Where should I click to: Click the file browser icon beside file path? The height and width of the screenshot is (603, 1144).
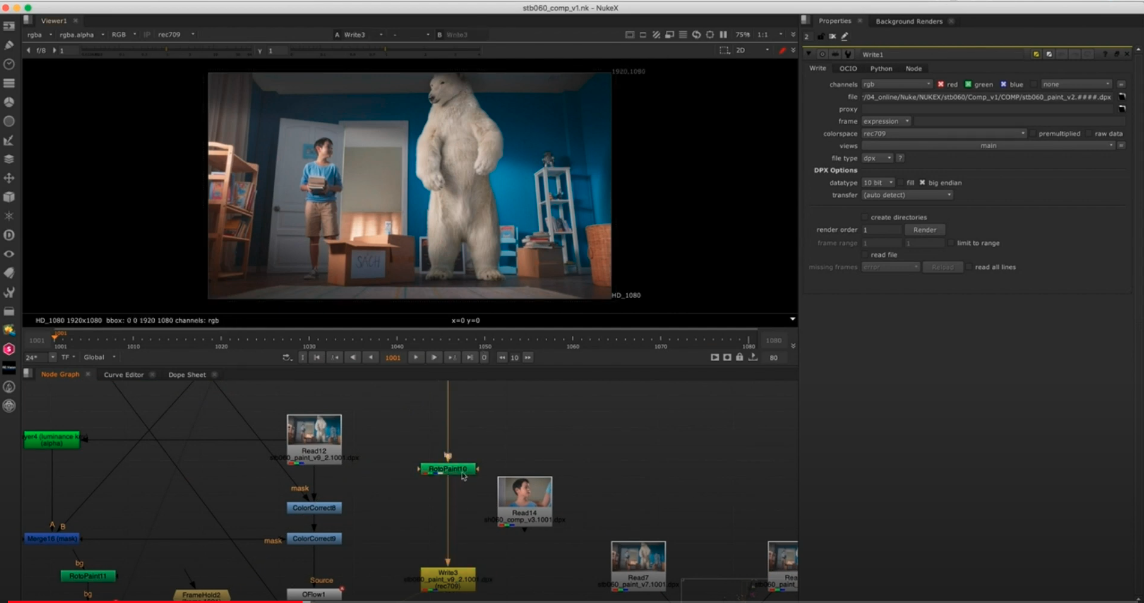pos(1120,97)
